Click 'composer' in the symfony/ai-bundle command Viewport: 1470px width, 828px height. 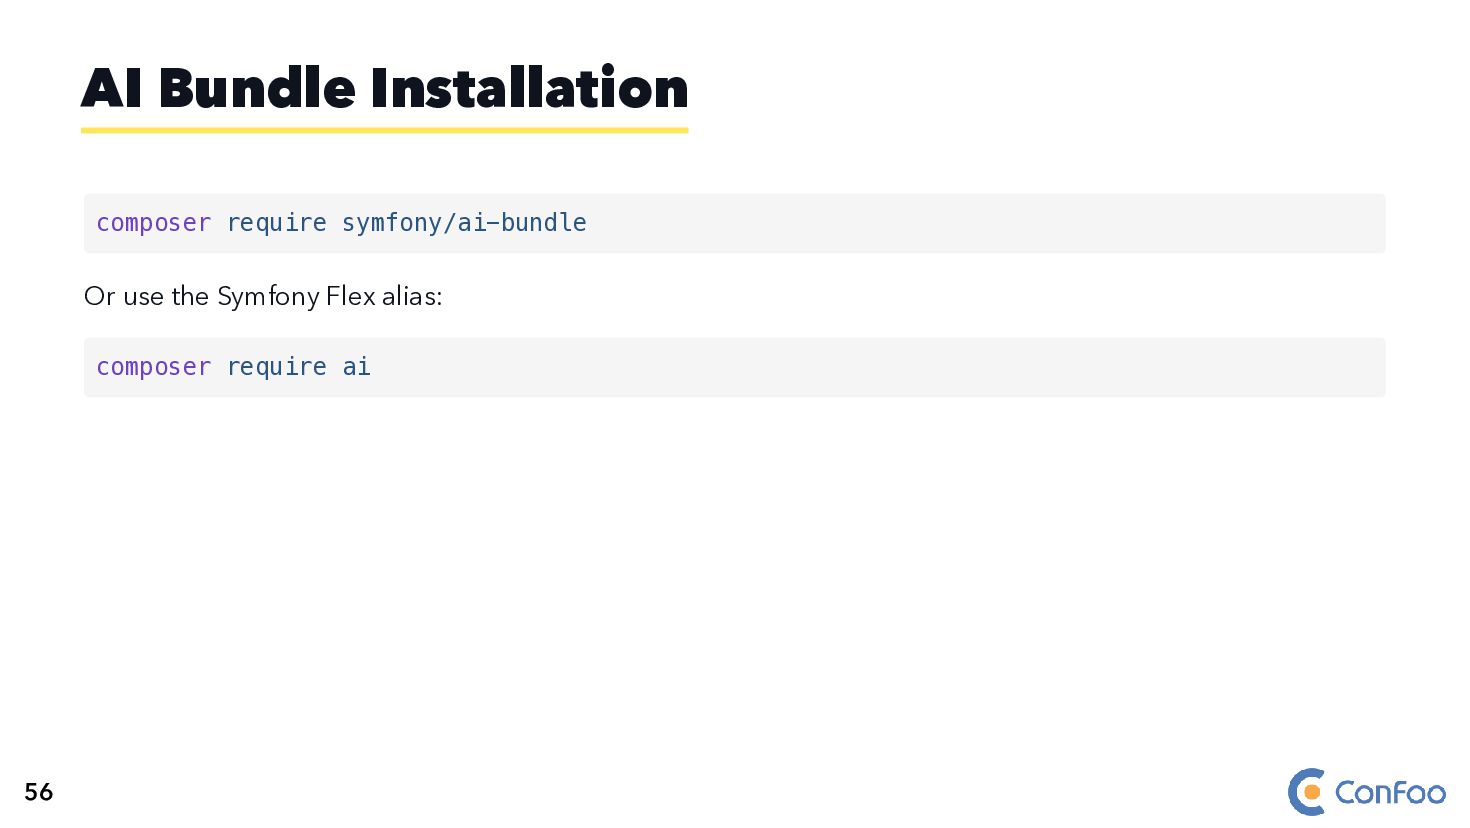pyautogui.click(x=153, y=223)
